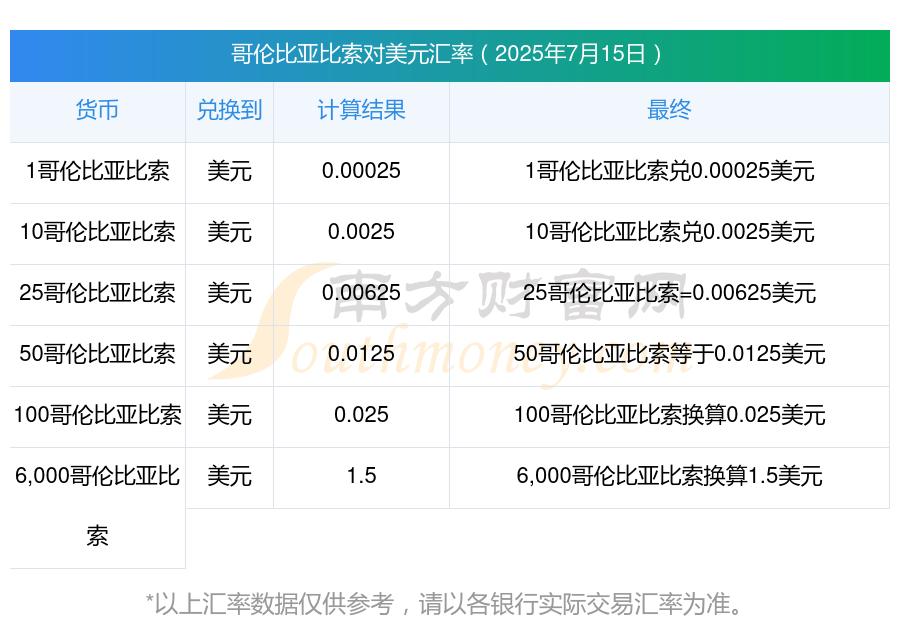Select the 50哥伦比亚比索 cell
The width and height of the screenshot is (900, 635).
[98, 354]
